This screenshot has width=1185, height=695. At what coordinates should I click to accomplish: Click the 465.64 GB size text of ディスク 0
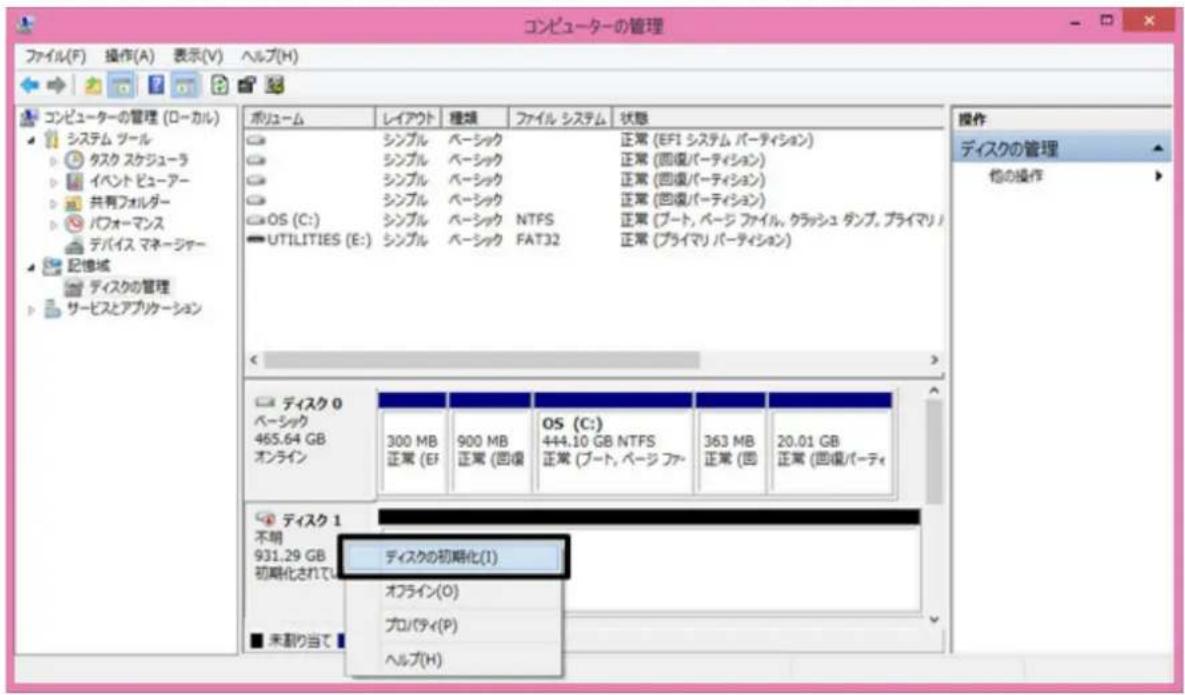pos(290,439)
